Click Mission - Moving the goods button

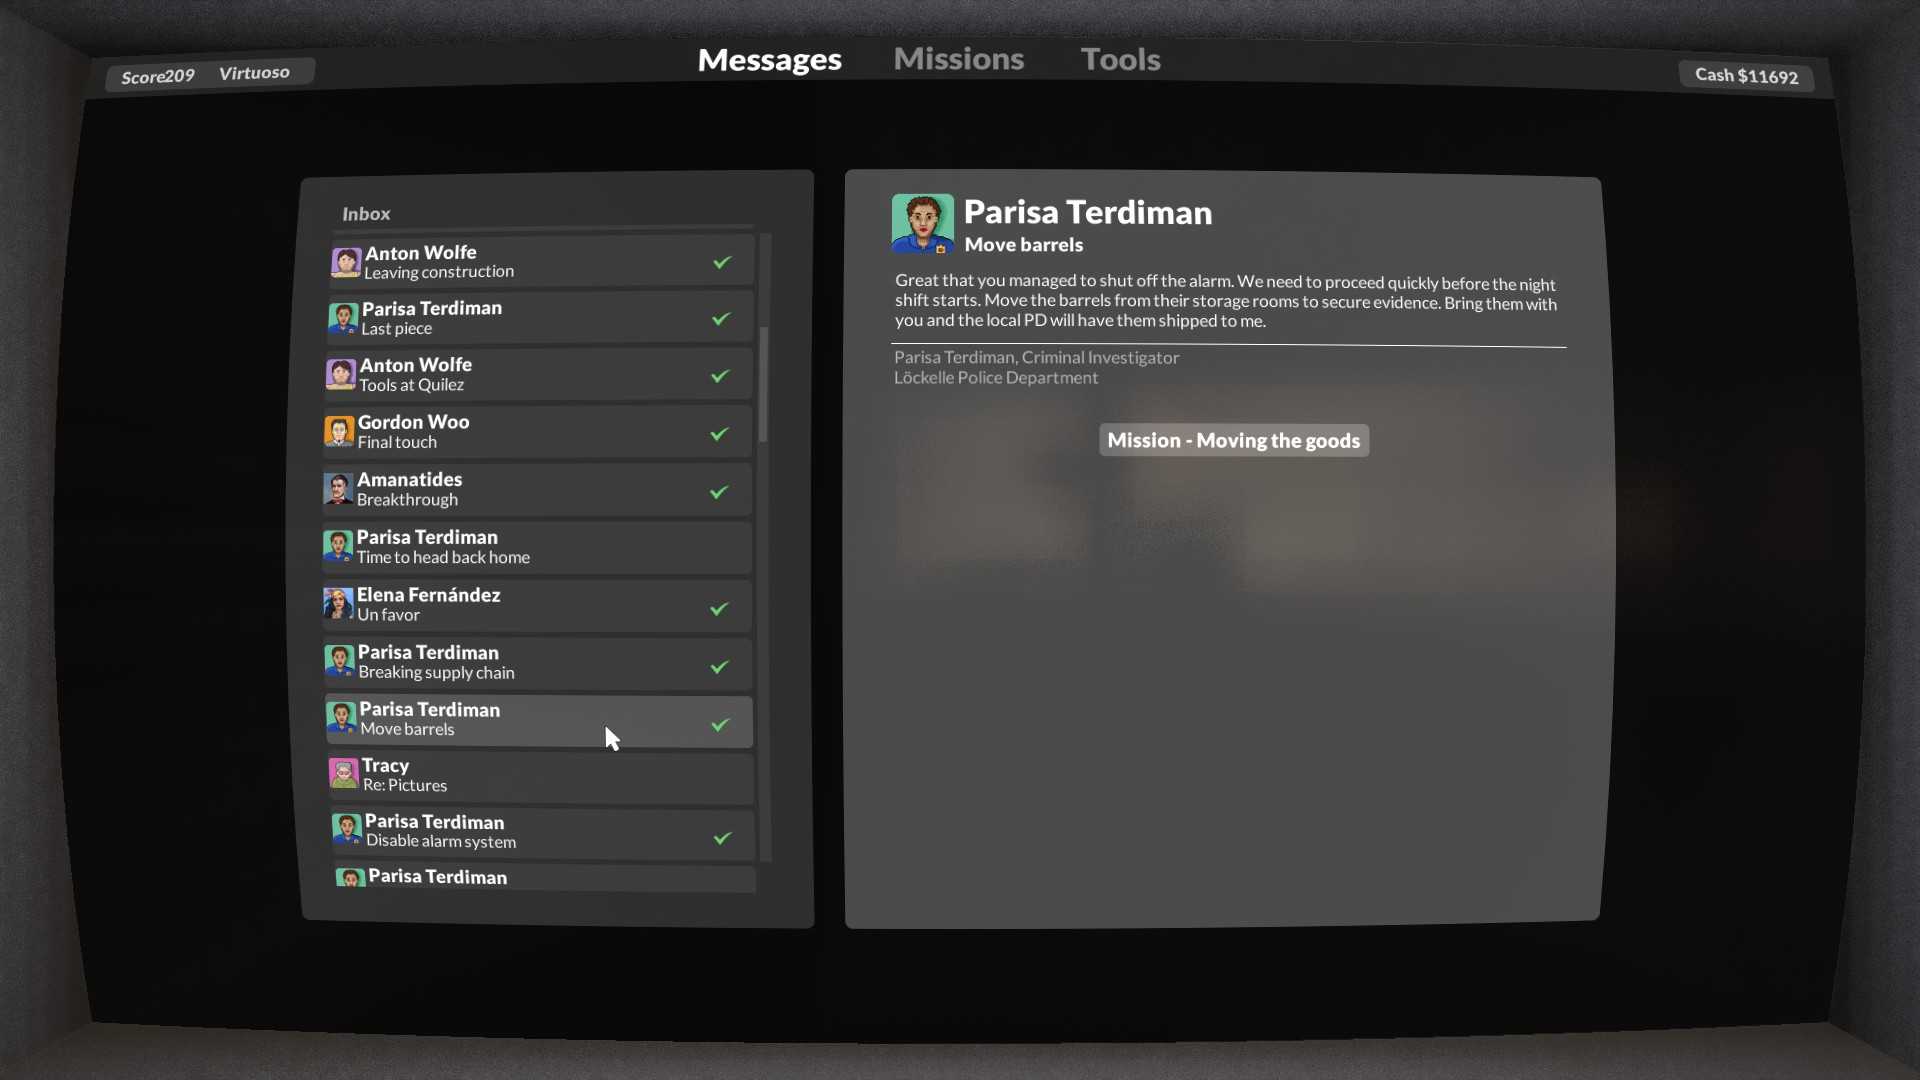click(1233, 440)
